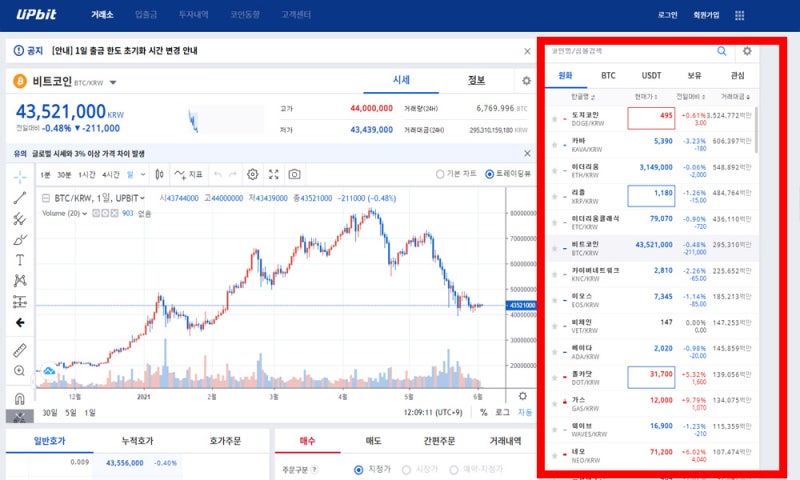Open the chart interval dropdown chevron
Image resolution: width=800 pixels, height=480 pixels.
[x=143, y=174]
